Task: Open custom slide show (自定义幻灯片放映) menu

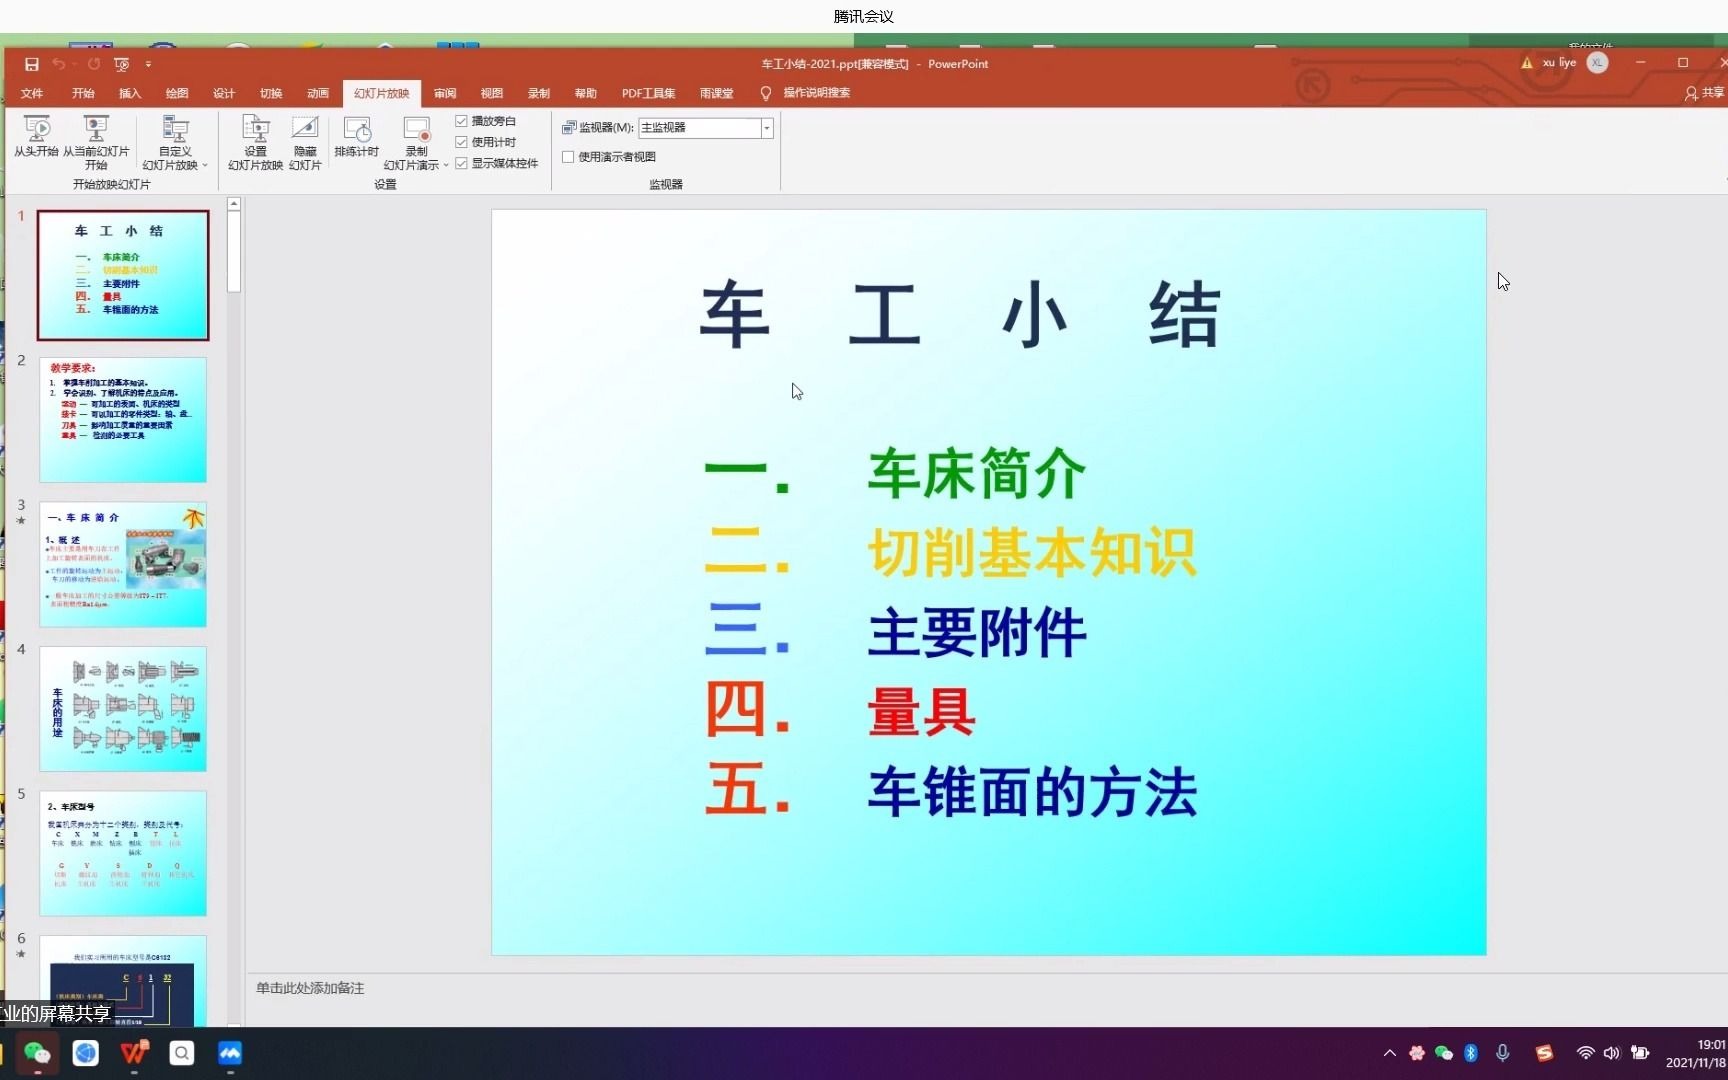Action: pyautogui.click(x=175, y=142)
